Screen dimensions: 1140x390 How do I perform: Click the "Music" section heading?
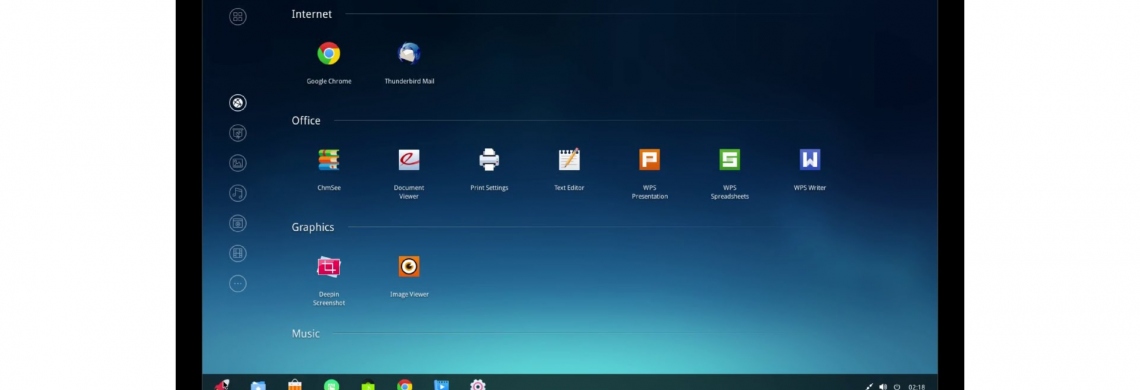tap(305, 333)
